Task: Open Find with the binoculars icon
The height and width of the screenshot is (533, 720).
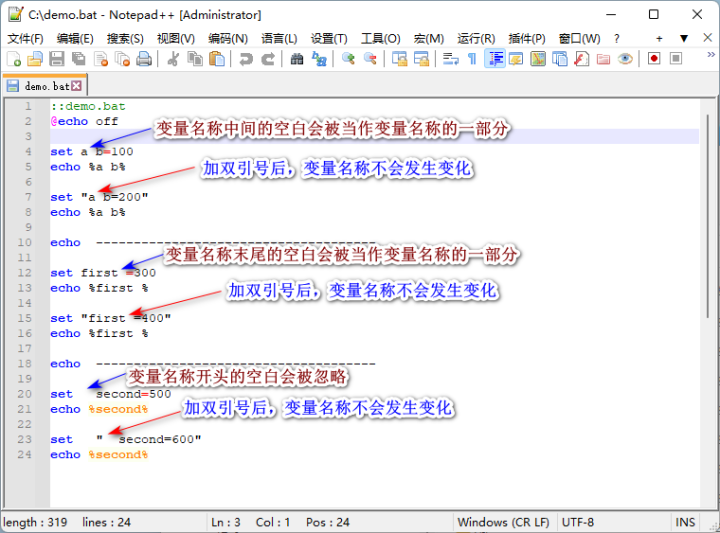Action: (x=297, y=59)
